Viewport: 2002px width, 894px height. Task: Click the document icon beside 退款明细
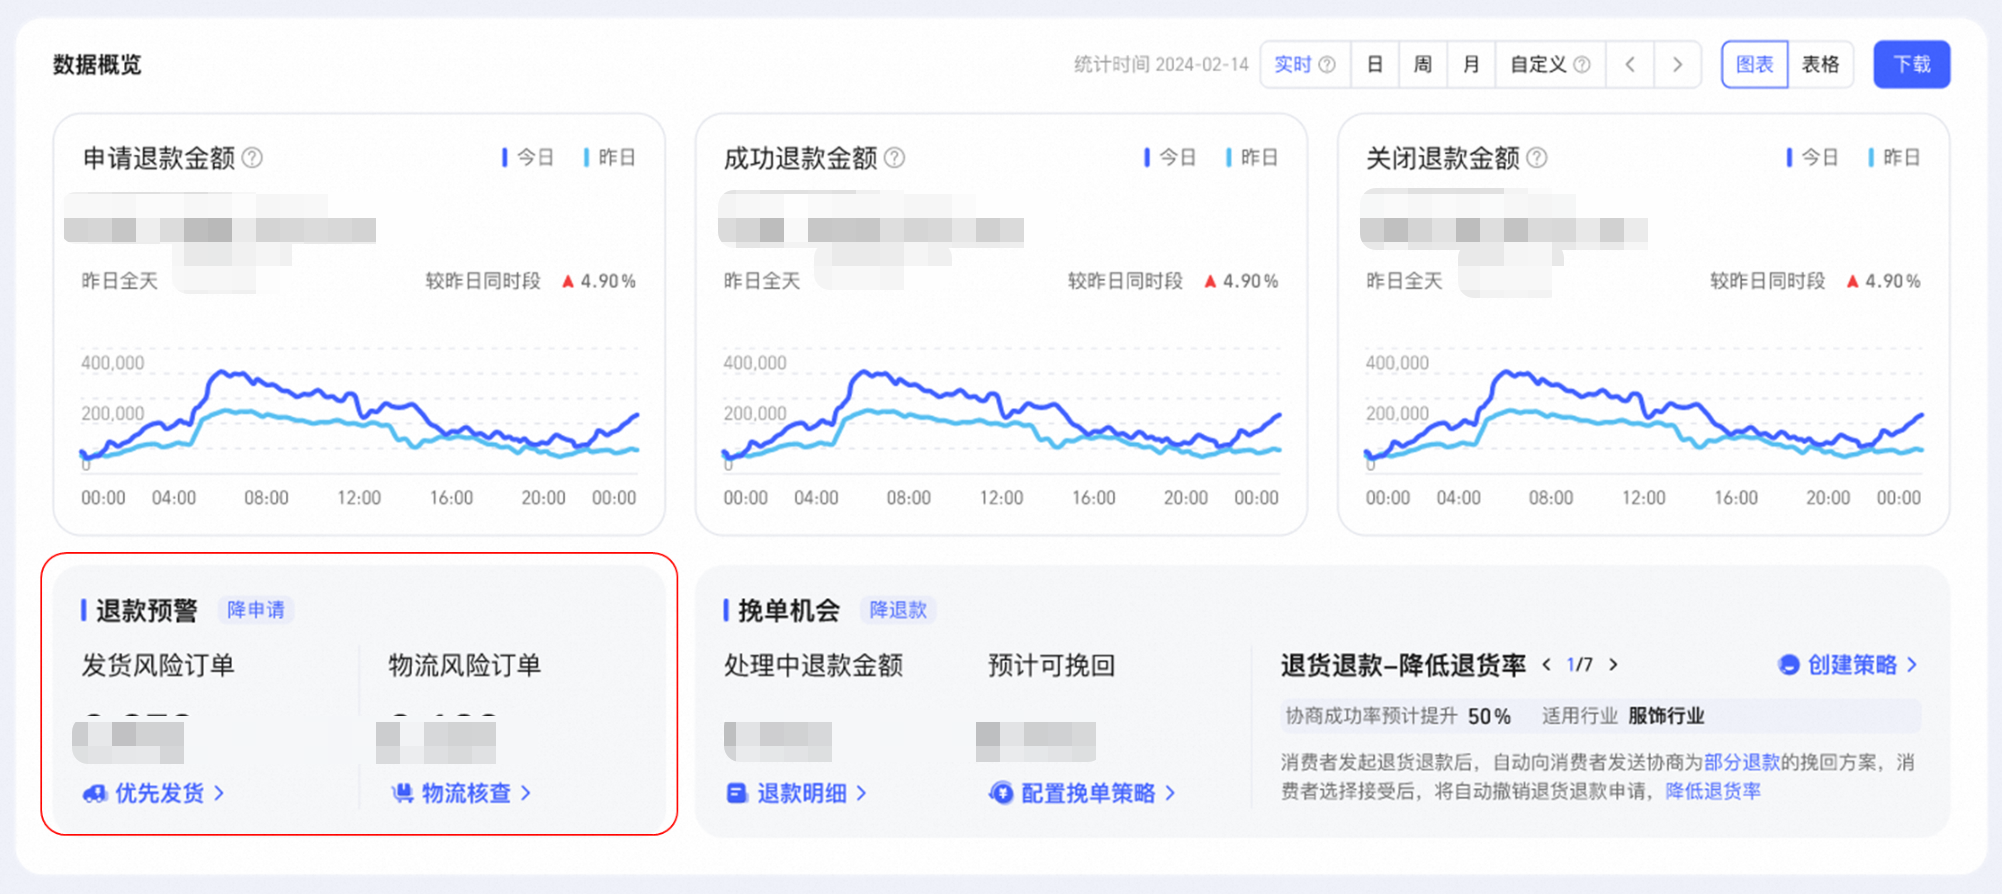coord(737,793)
